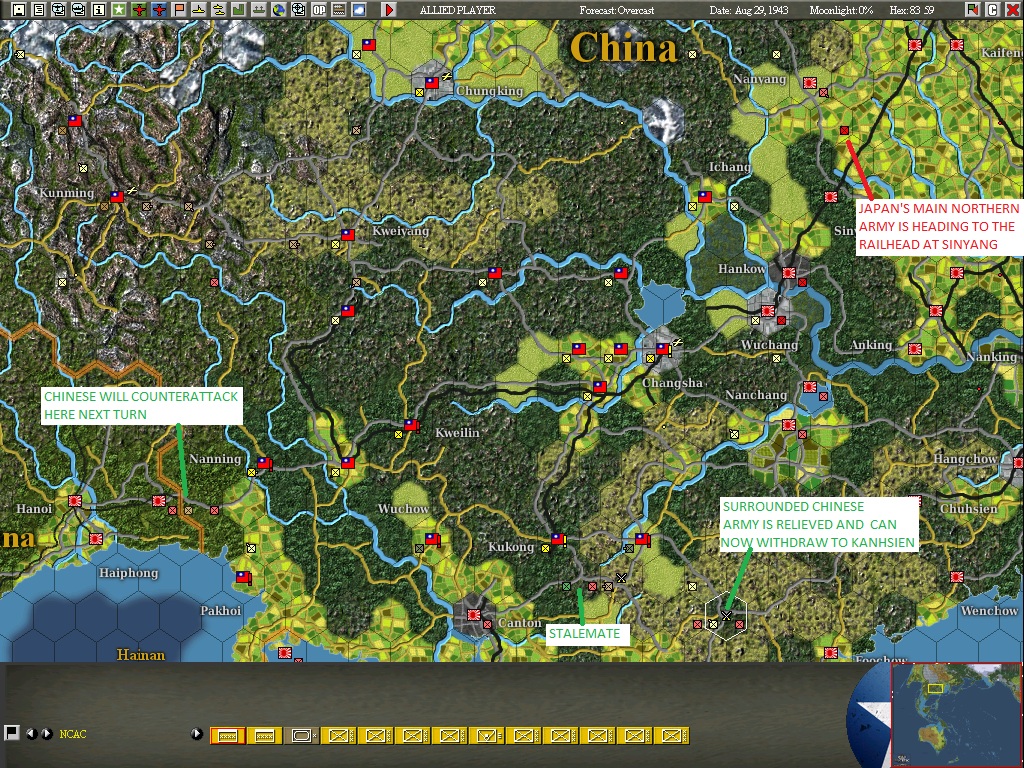Click the red arrow end turn button
The height and width of the screenshot is (768, 1024).
(389, 9)
